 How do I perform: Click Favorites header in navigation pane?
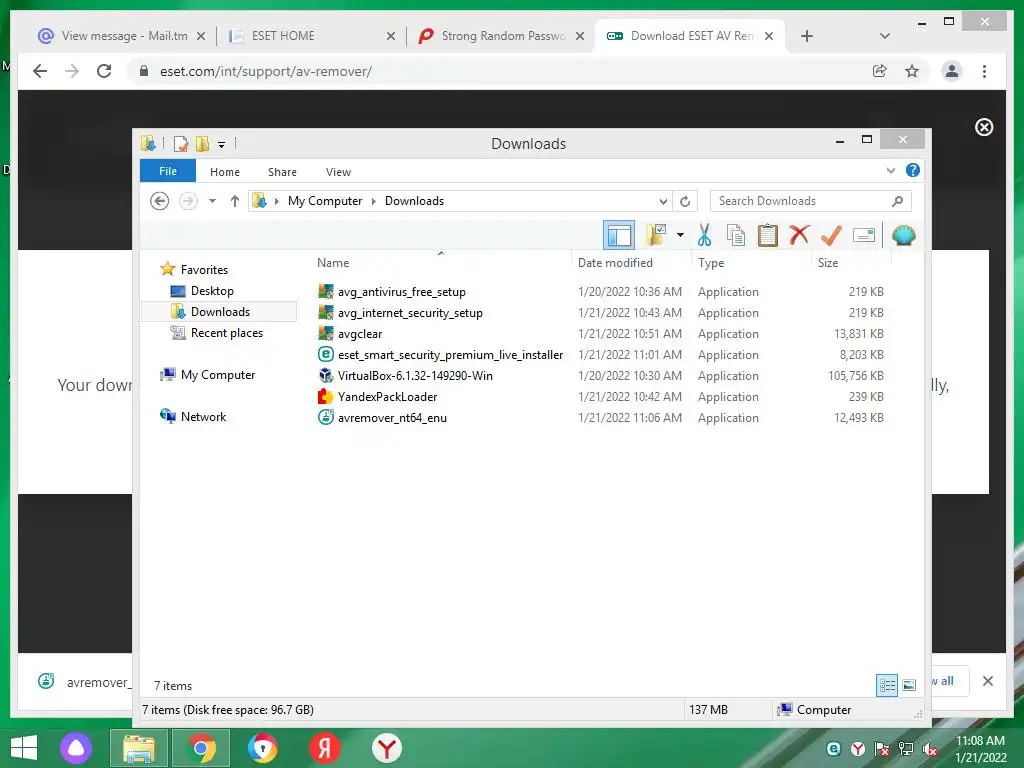[204, 270]
